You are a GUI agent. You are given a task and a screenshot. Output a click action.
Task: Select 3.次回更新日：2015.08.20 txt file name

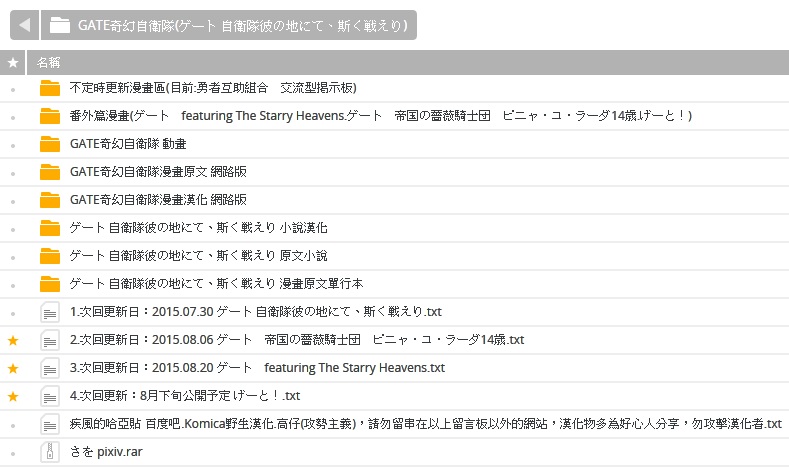(x=257, y=368)
